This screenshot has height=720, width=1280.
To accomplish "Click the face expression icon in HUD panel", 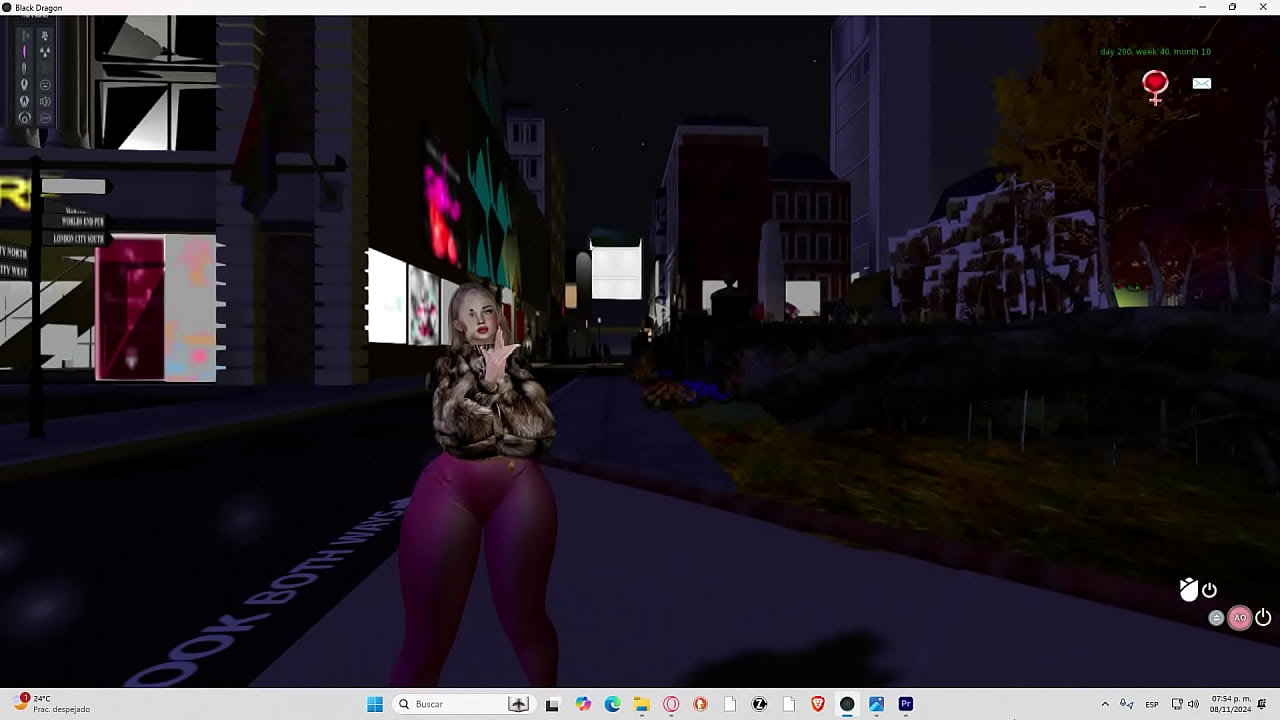I will (x=45, y=85).
